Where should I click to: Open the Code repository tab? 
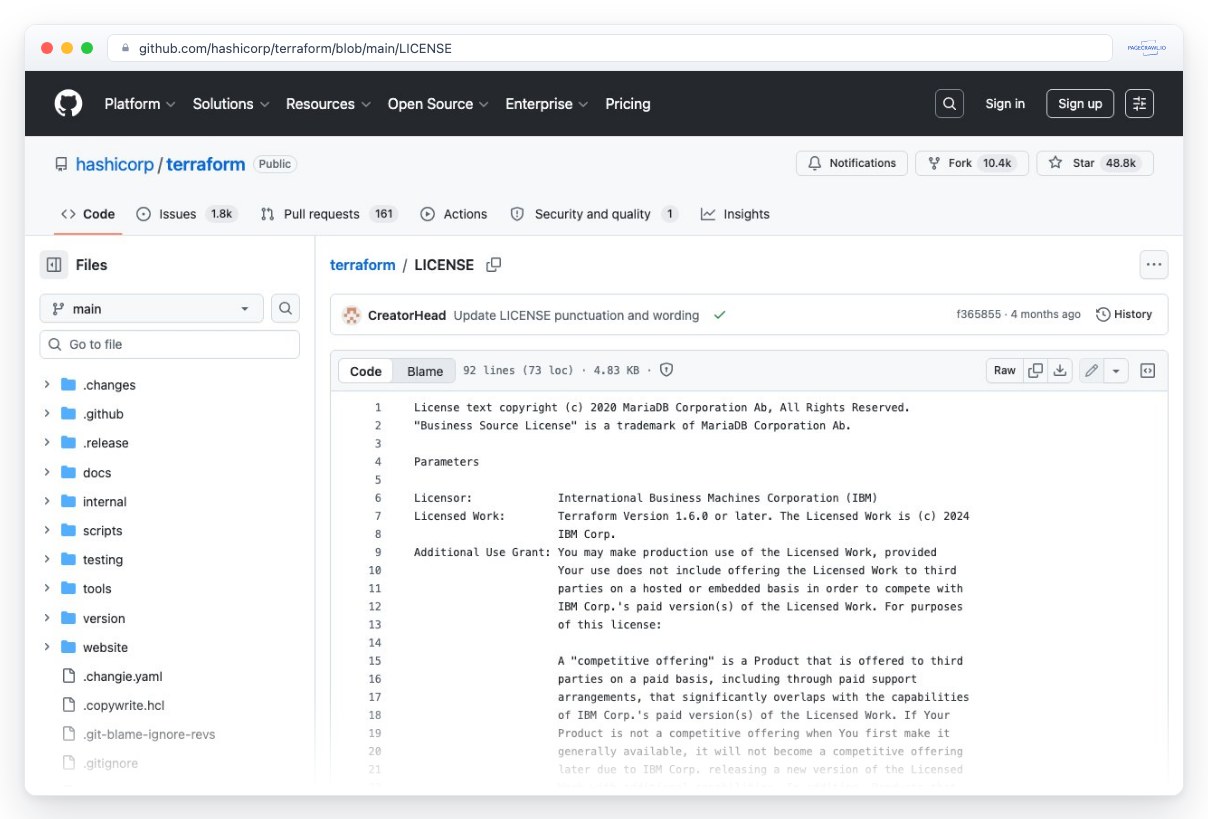coord(88,214)
